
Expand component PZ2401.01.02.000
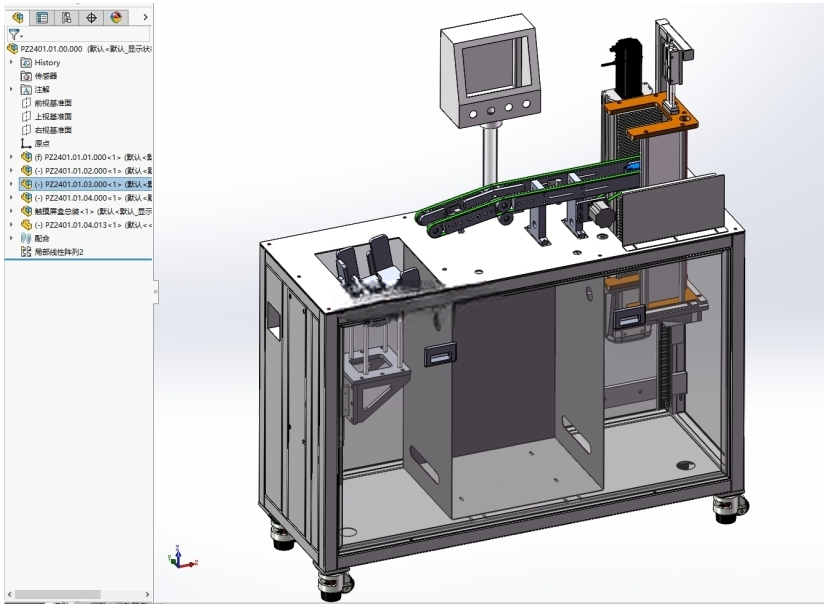click(x=12, y=171)
